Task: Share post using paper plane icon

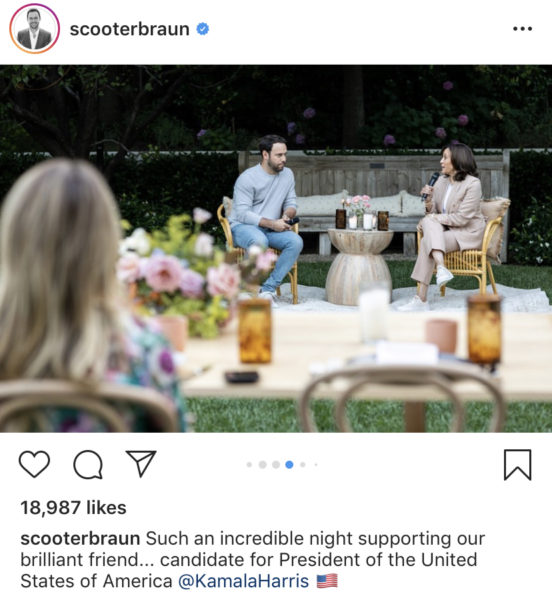Action: click(141, 463)
